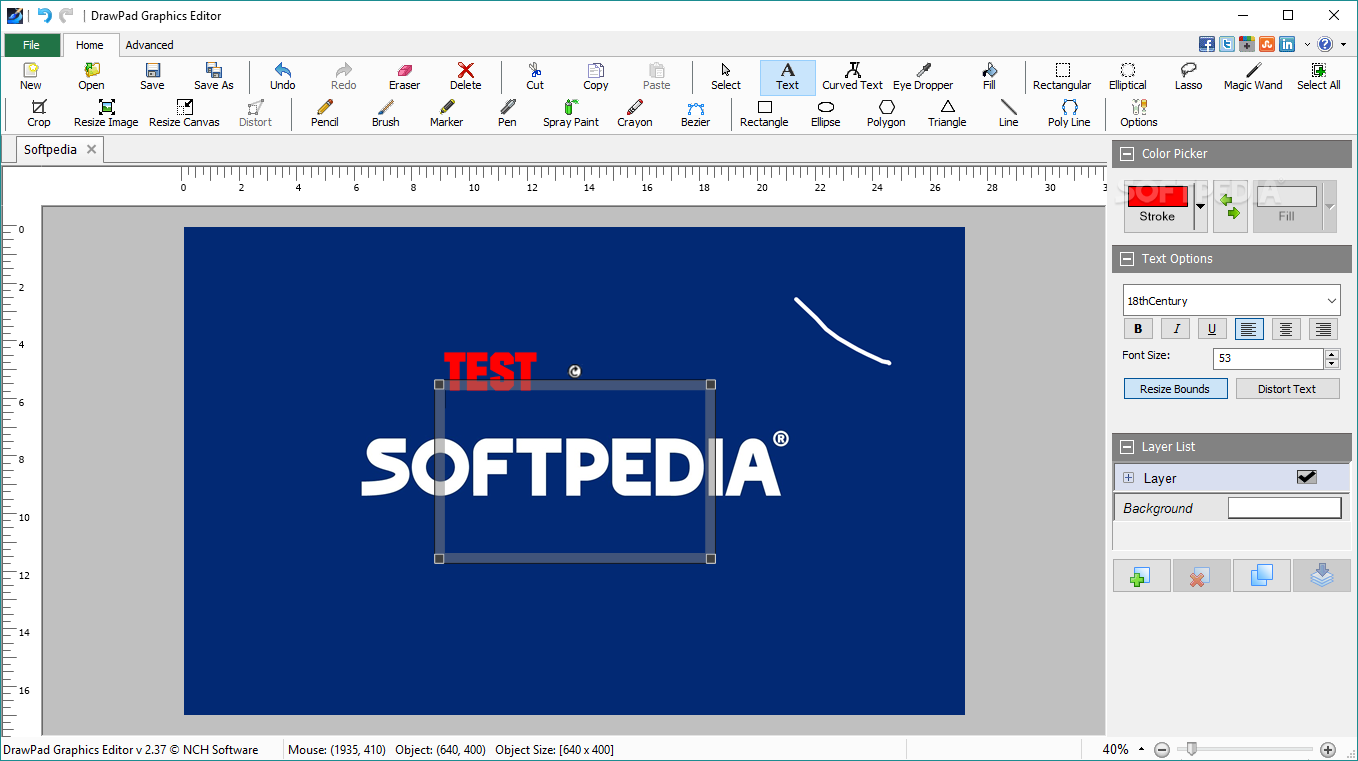Activate the Curved Text tool
This screenshot has height=761, width=1358.
coord(852,76)
